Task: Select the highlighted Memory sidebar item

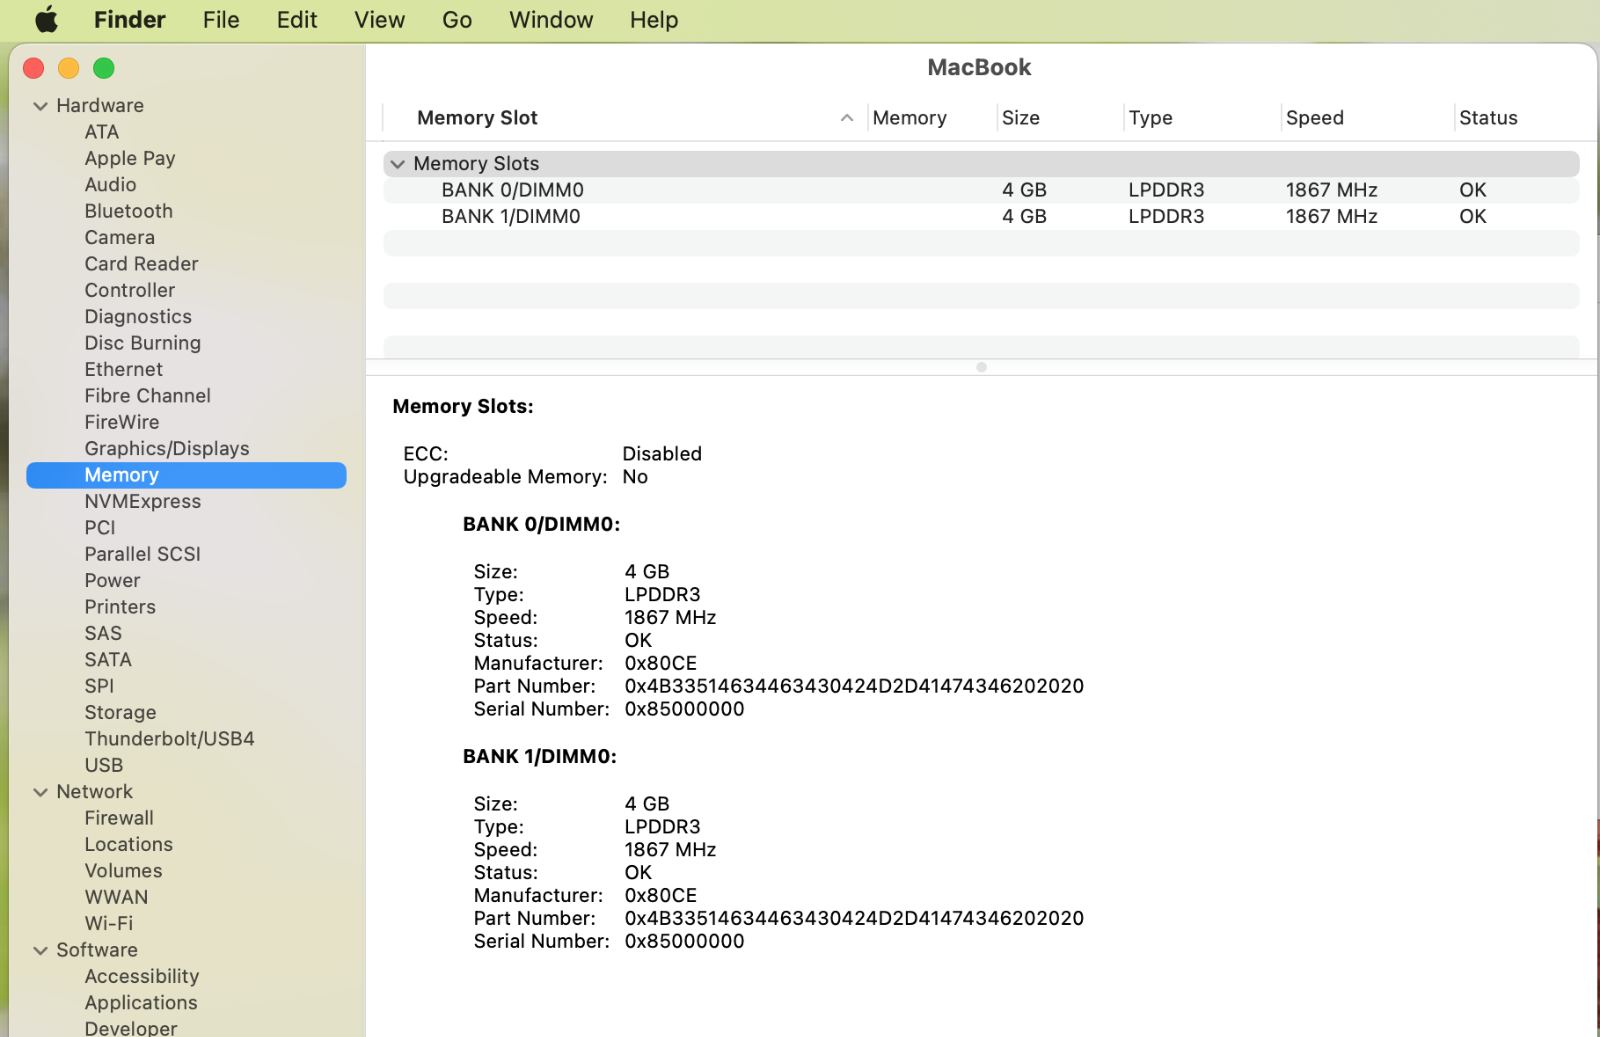Action: [186, 475]
